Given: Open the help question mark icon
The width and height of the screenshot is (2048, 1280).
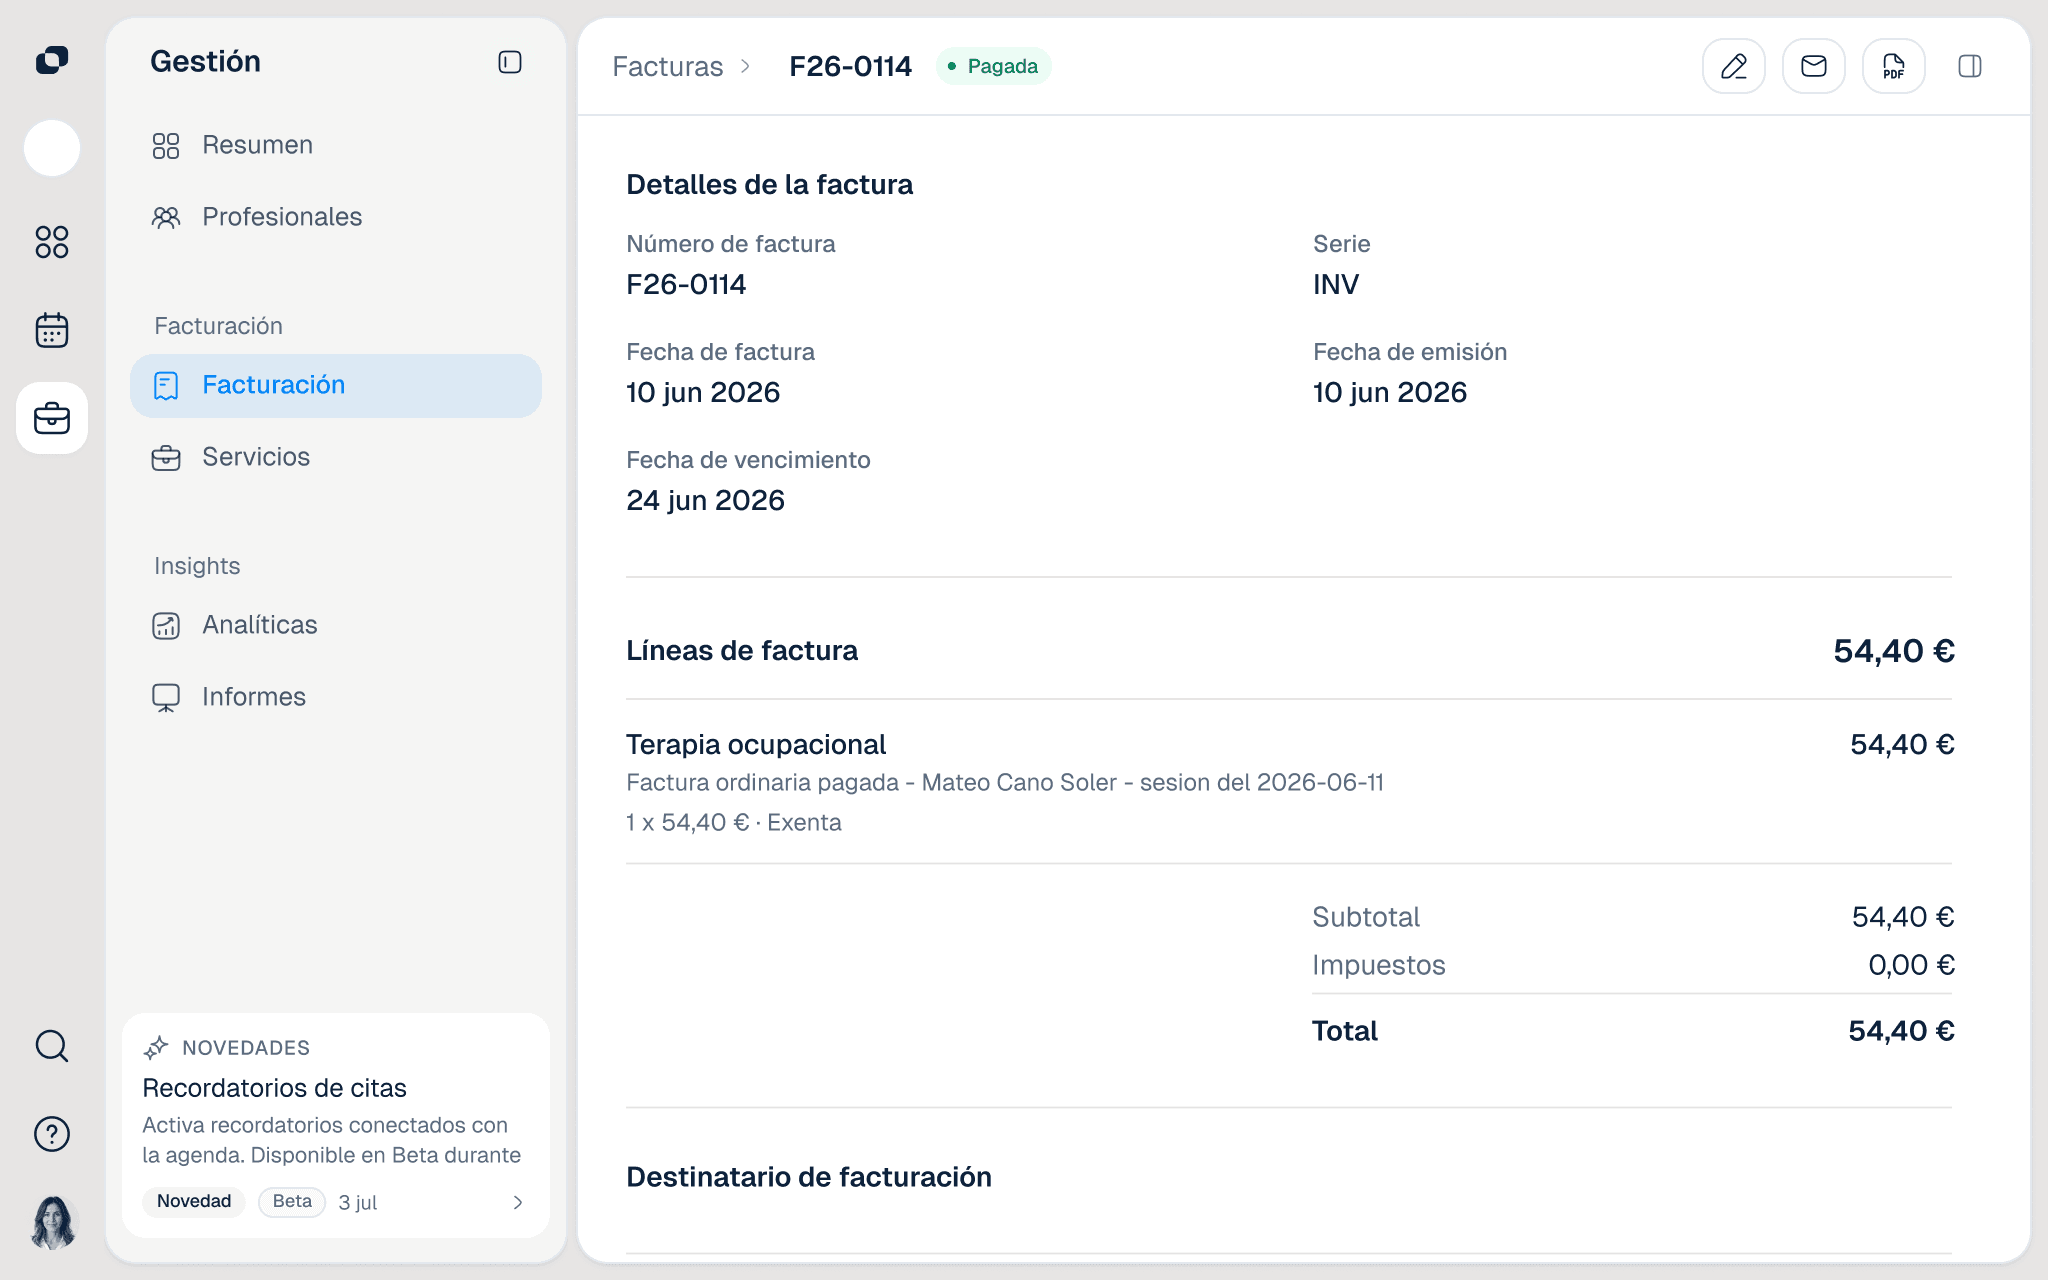Looking at the screenshot, I should 52,1134.
